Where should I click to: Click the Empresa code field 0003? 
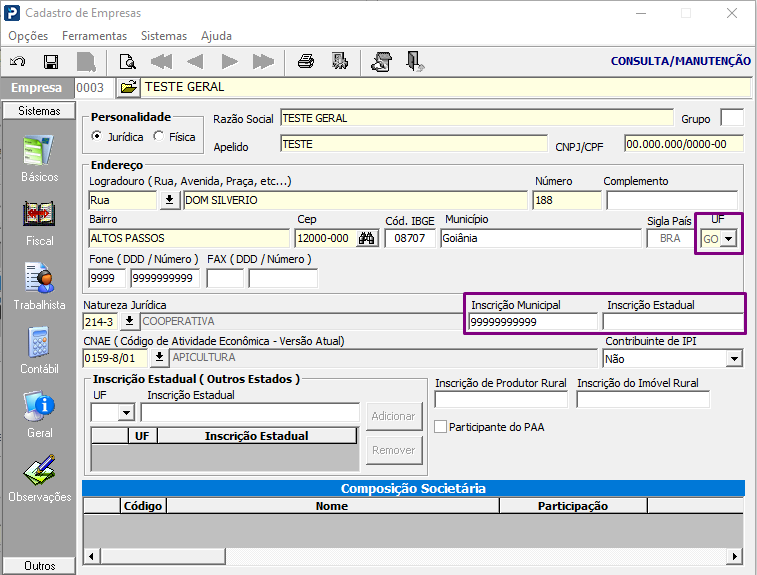tap(94, 87)
